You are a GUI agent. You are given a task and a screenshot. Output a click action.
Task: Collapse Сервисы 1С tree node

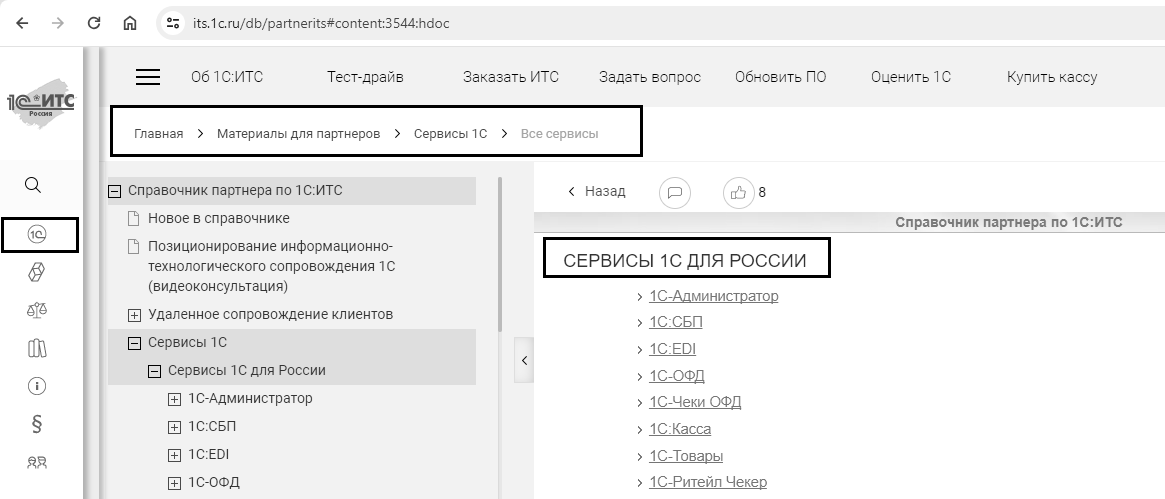tap(134, 343)
